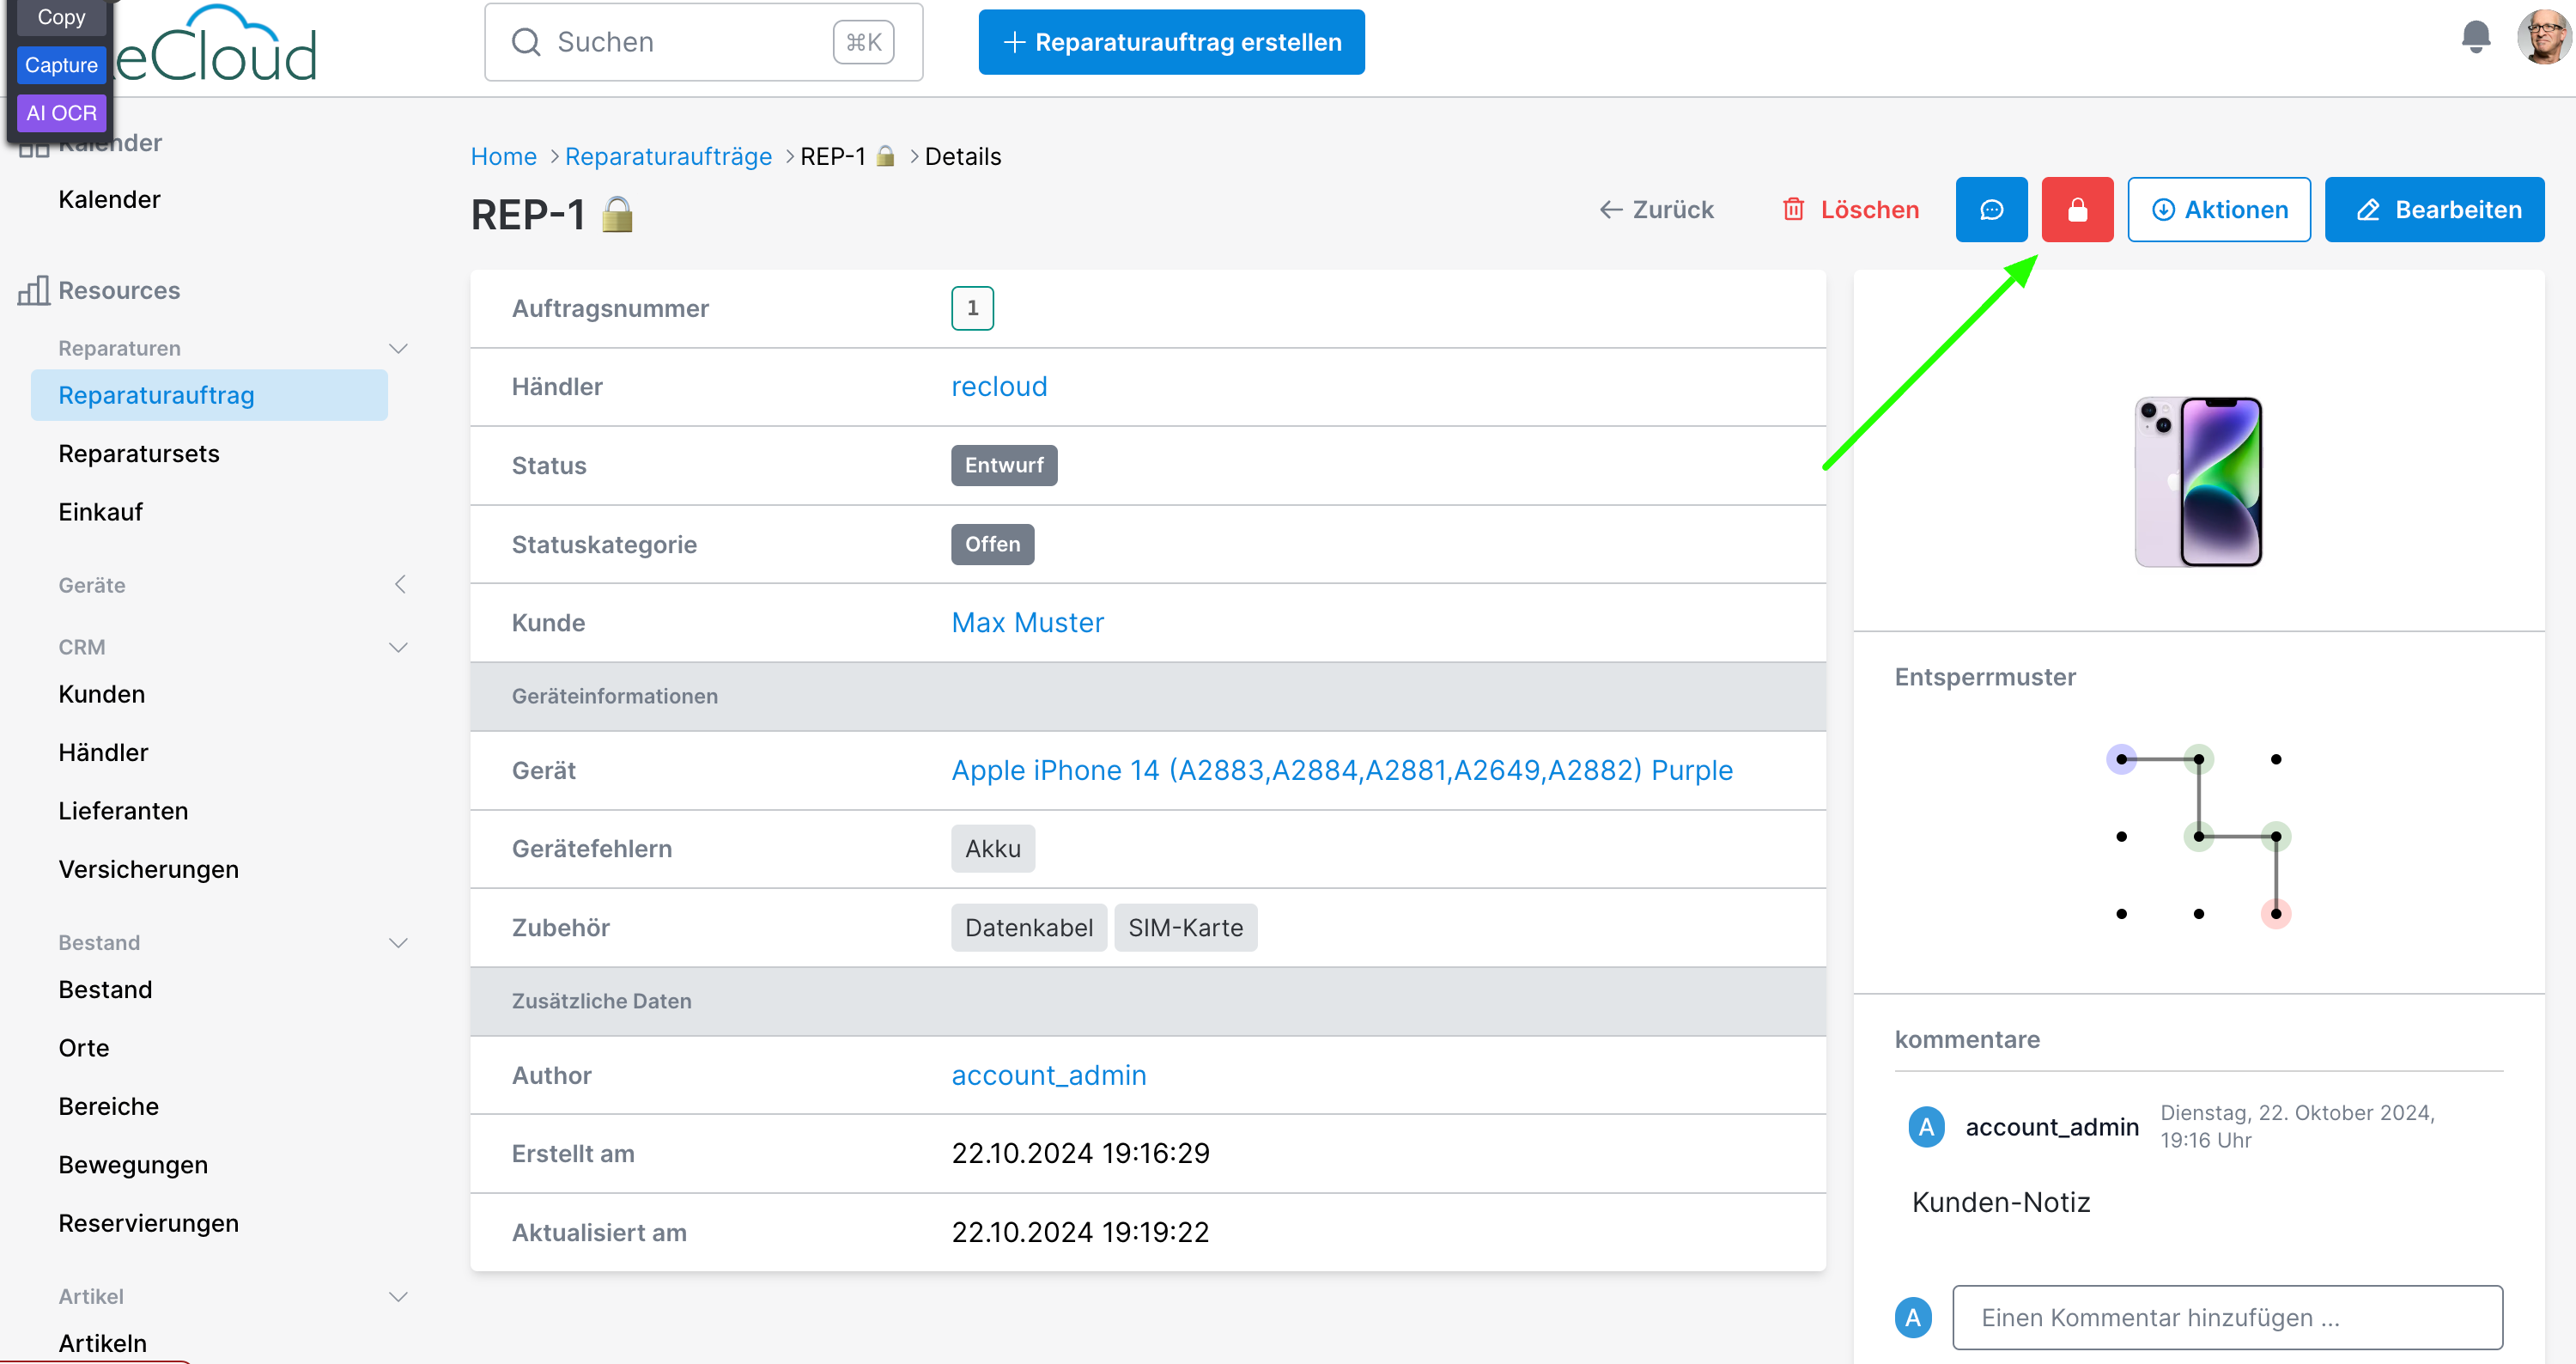Viewport: 2576px width, 1364px height.
Task: Select Kunden in sidebar menu
Action: (x=102, y=694)
